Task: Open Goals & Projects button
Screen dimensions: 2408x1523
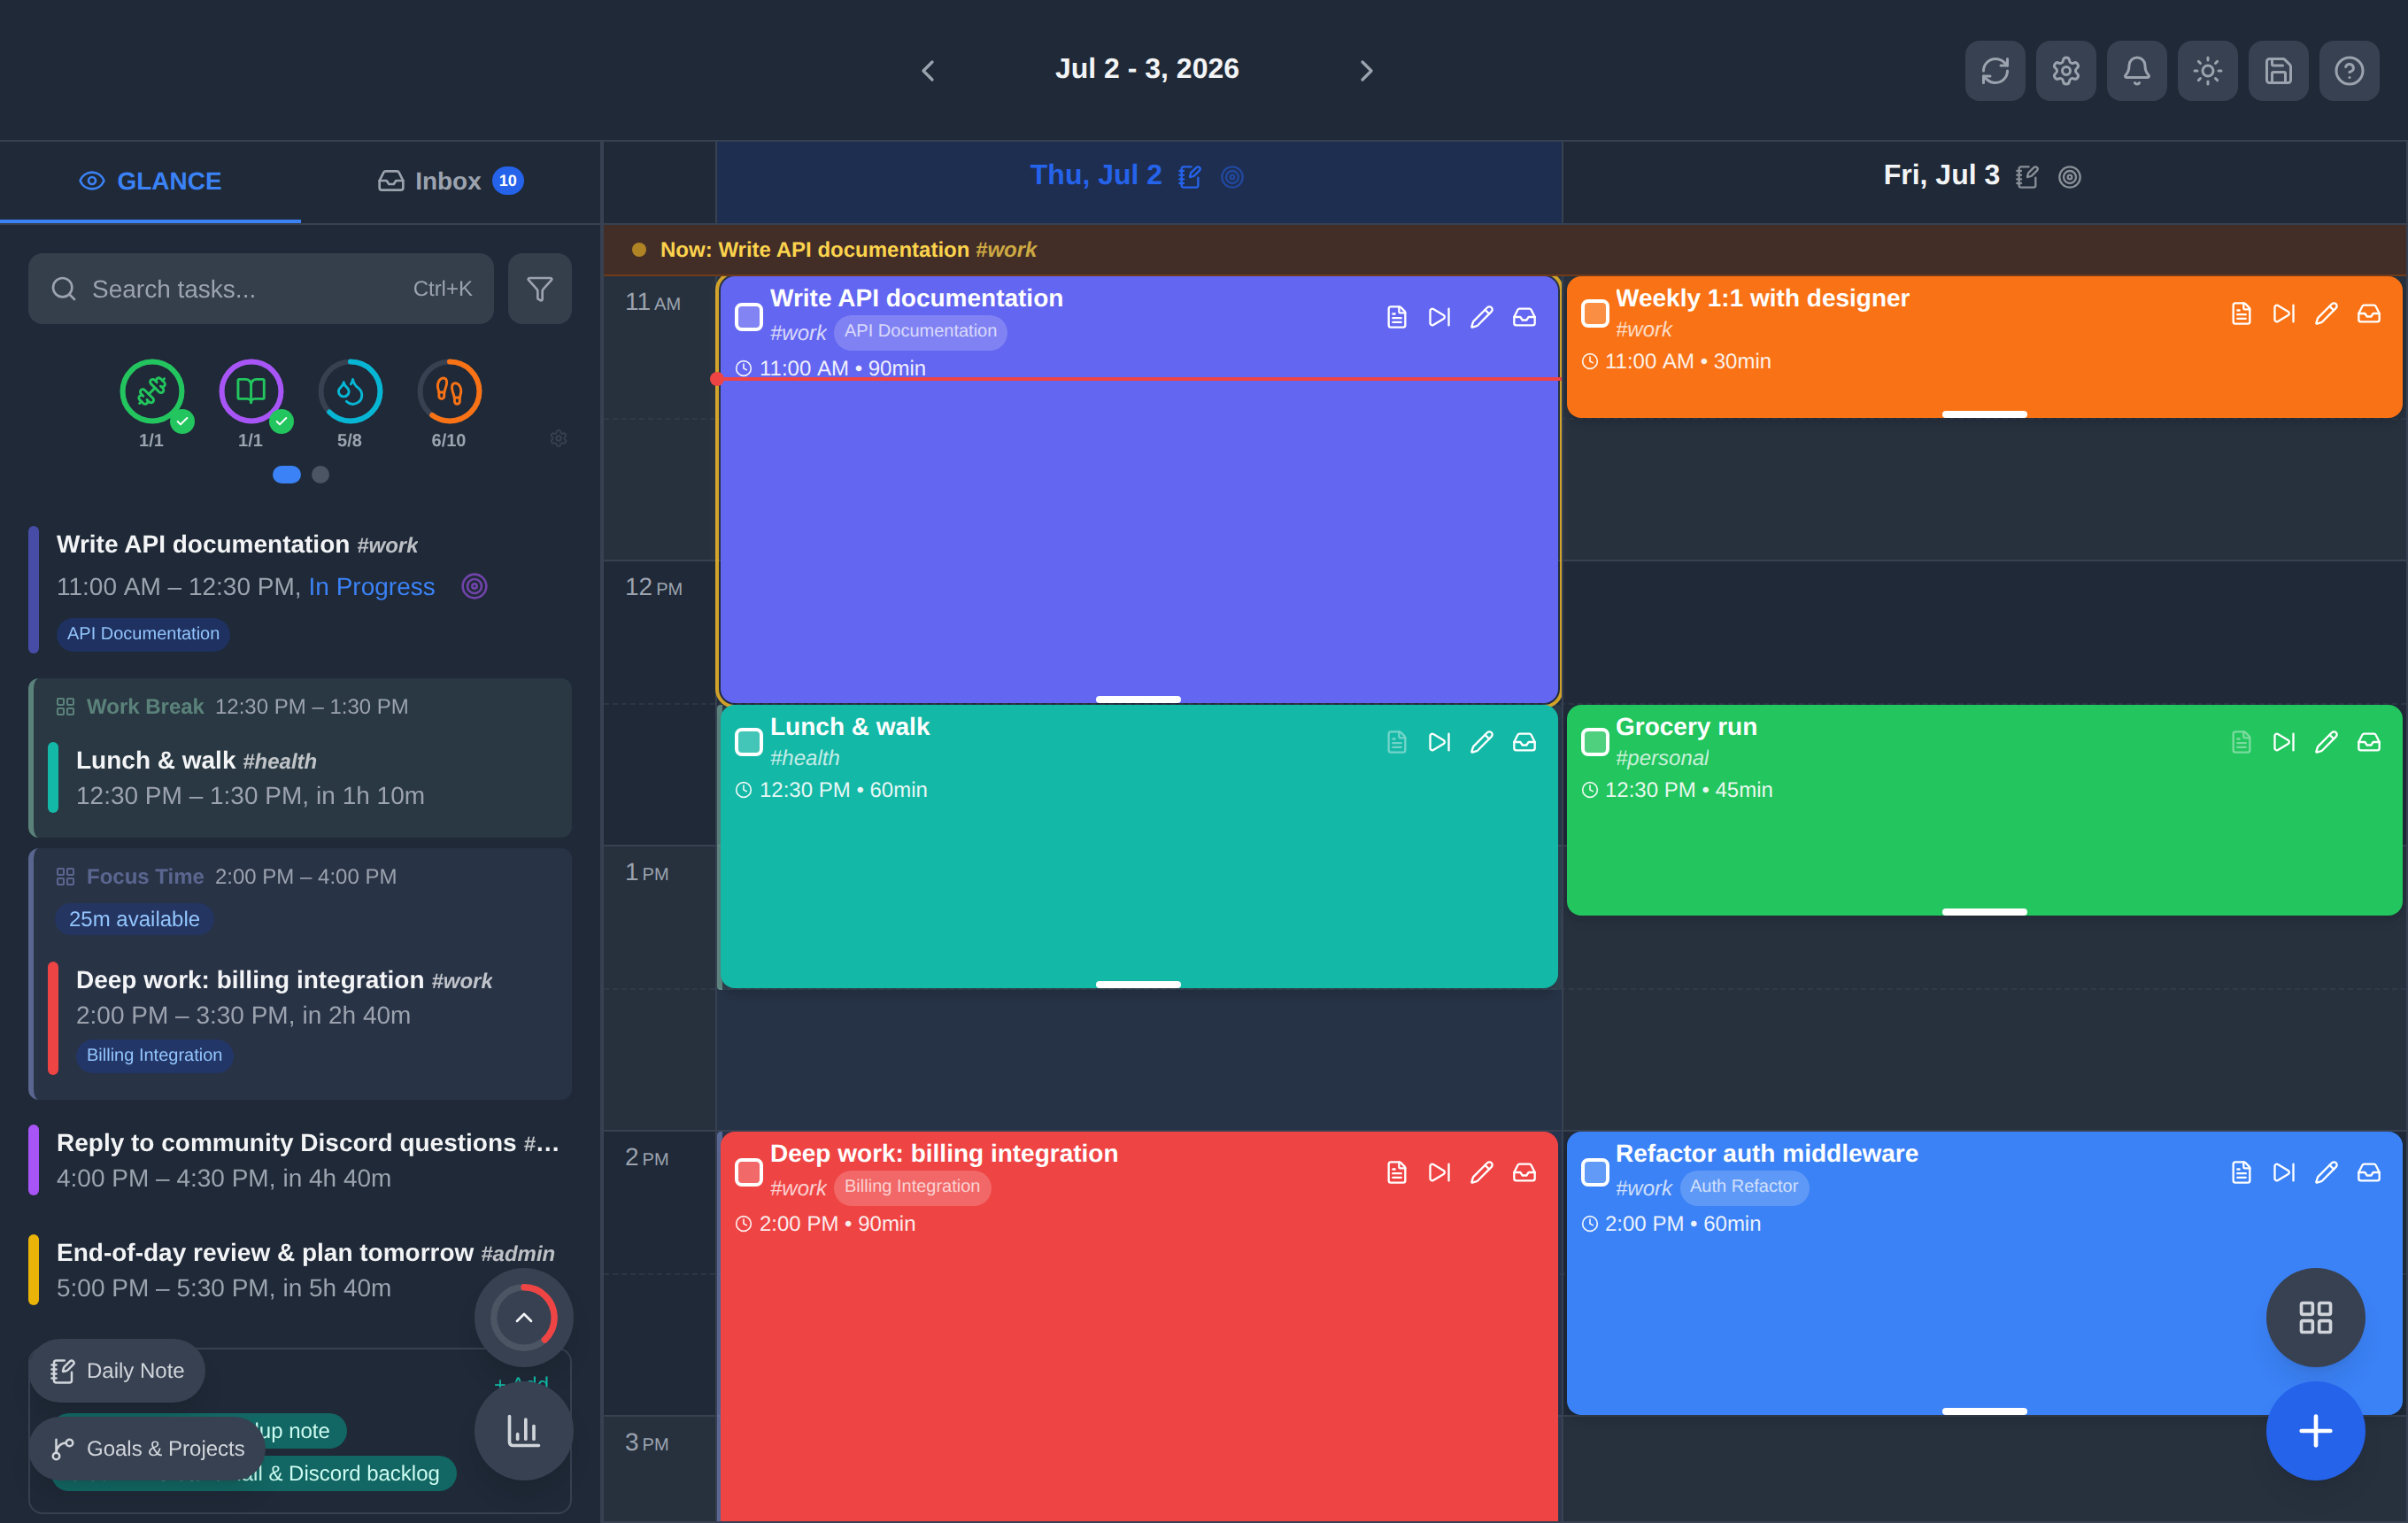Action: tap(147, 1449)
